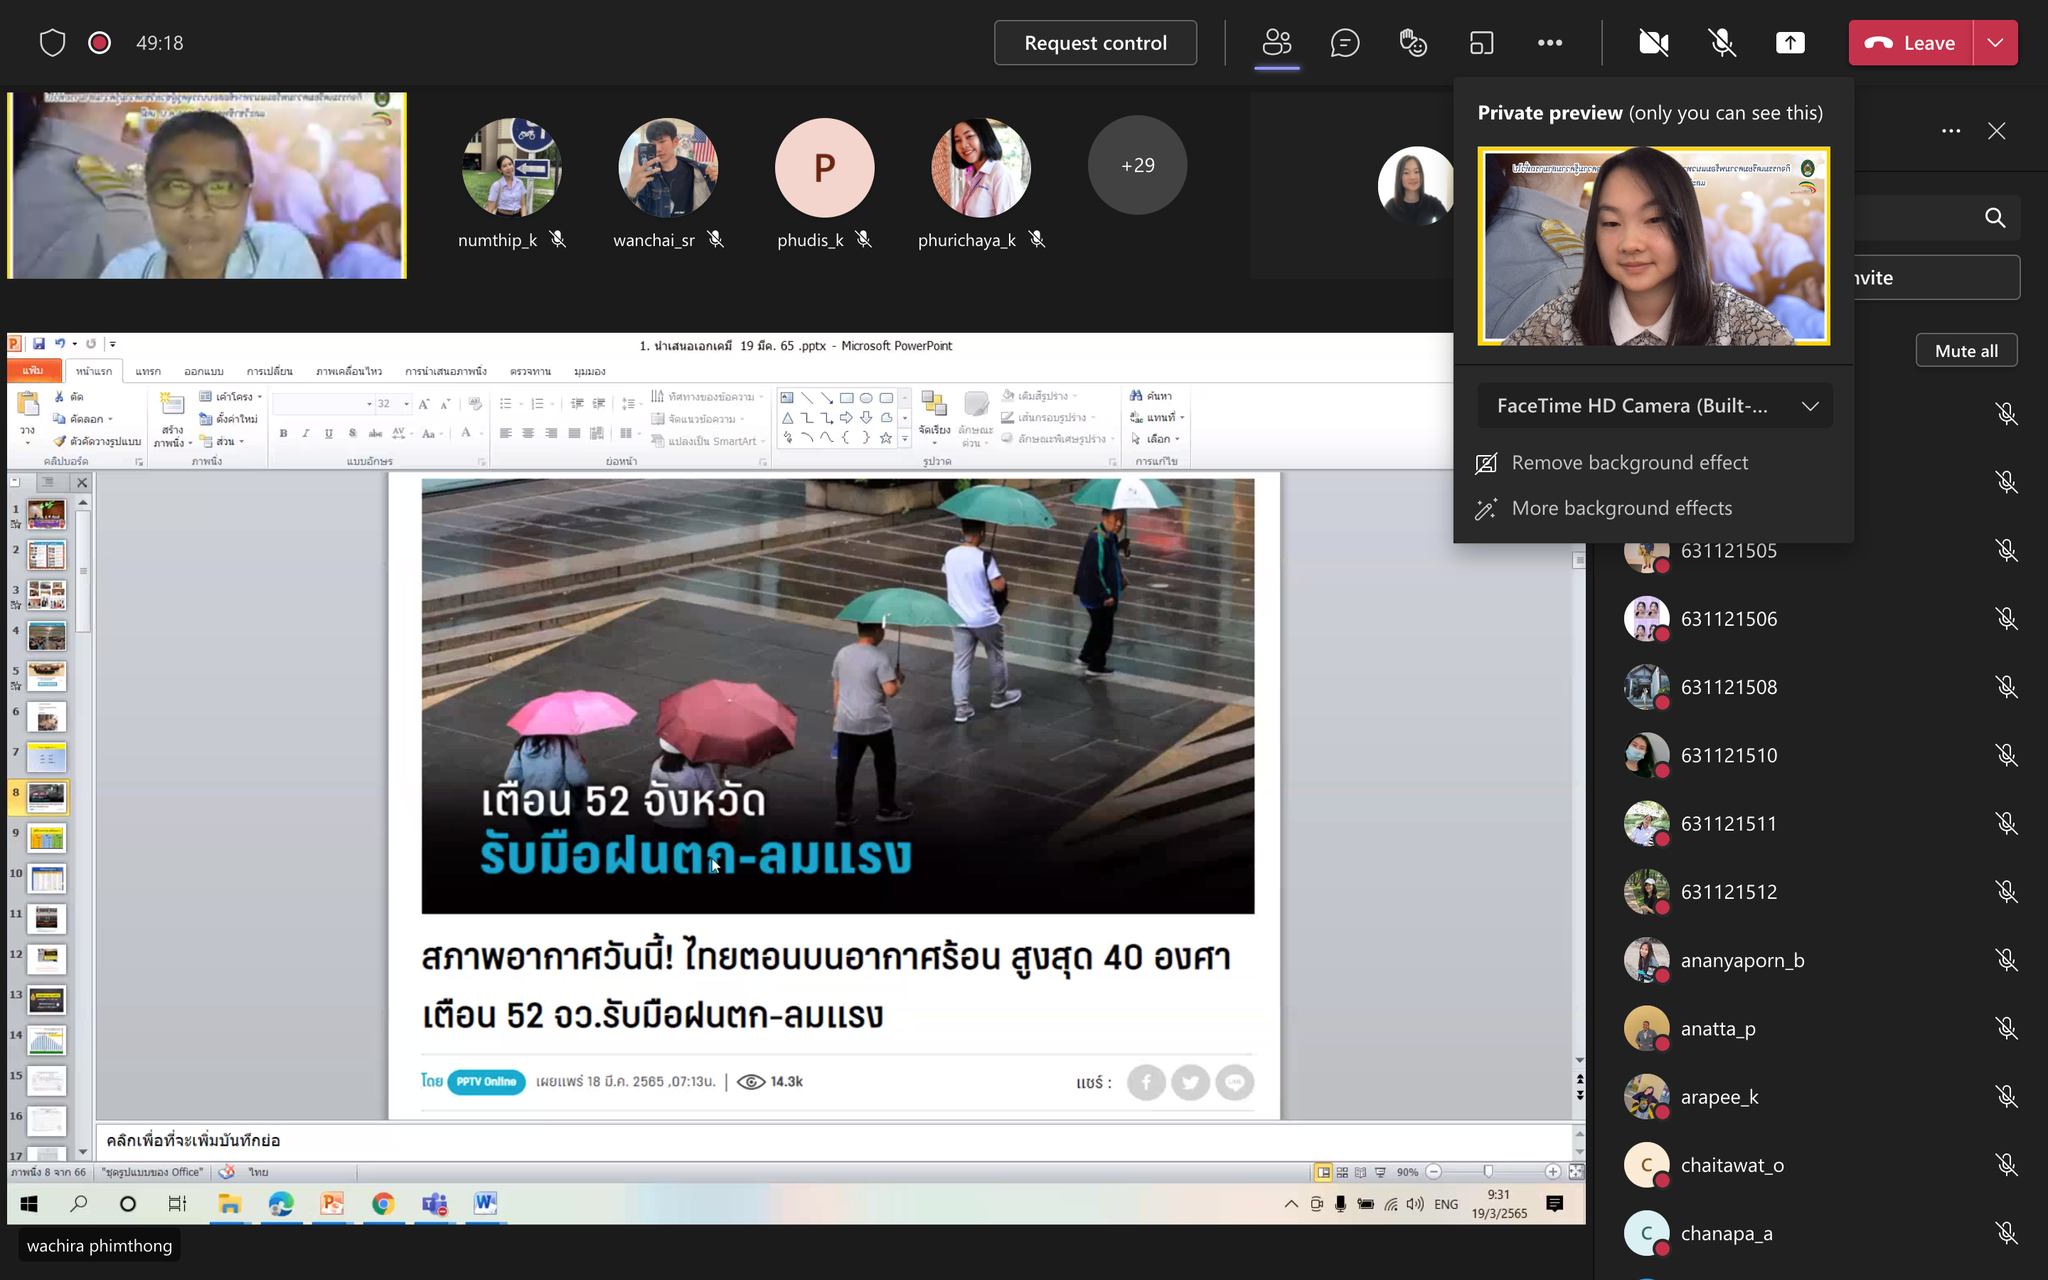Image resolution: width=2048 pixels, height=1280 pixels.
Task: Click the raise hand reactions icon
Action: coord(1412,43)
